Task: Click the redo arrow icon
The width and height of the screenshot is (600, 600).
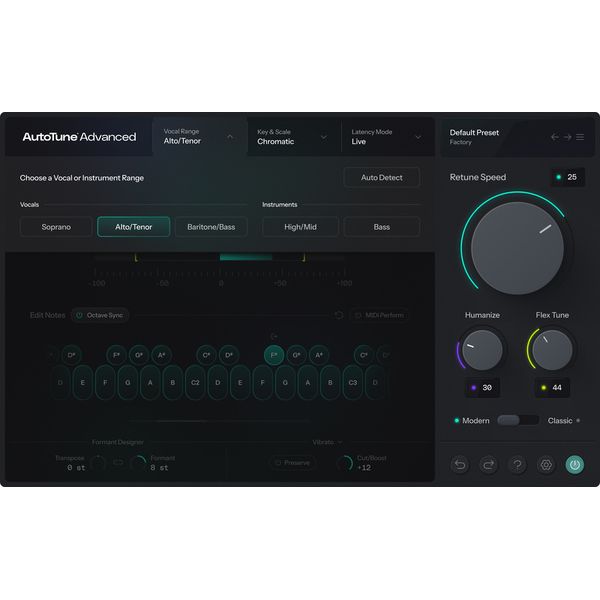Action: click(488, 465)
